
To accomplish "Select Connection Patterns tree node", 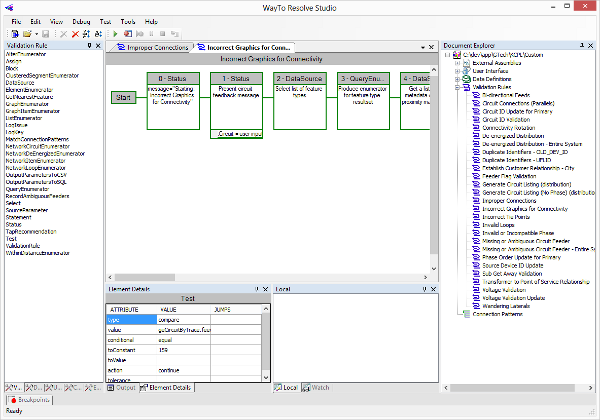I will pos(497,314).
